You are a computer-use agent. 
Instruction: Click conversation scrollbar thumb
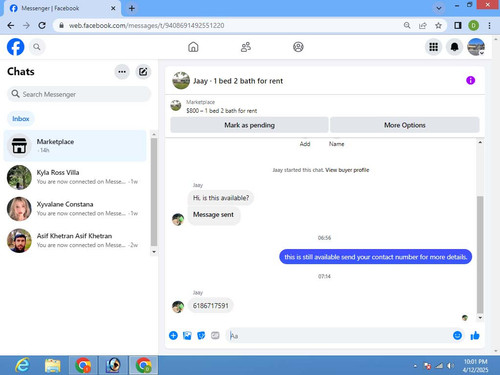point(480,255)
